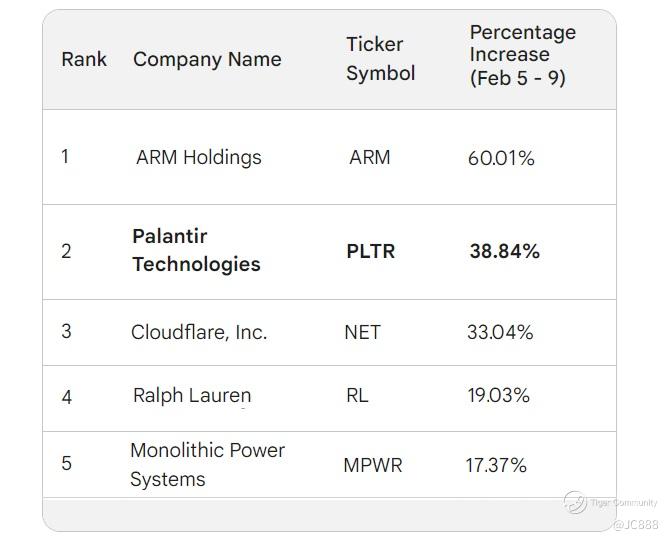Select the Cloudflare, Inc. company name
The height and width of the screenshot is (540, 671).
click(x=199, y=332)
